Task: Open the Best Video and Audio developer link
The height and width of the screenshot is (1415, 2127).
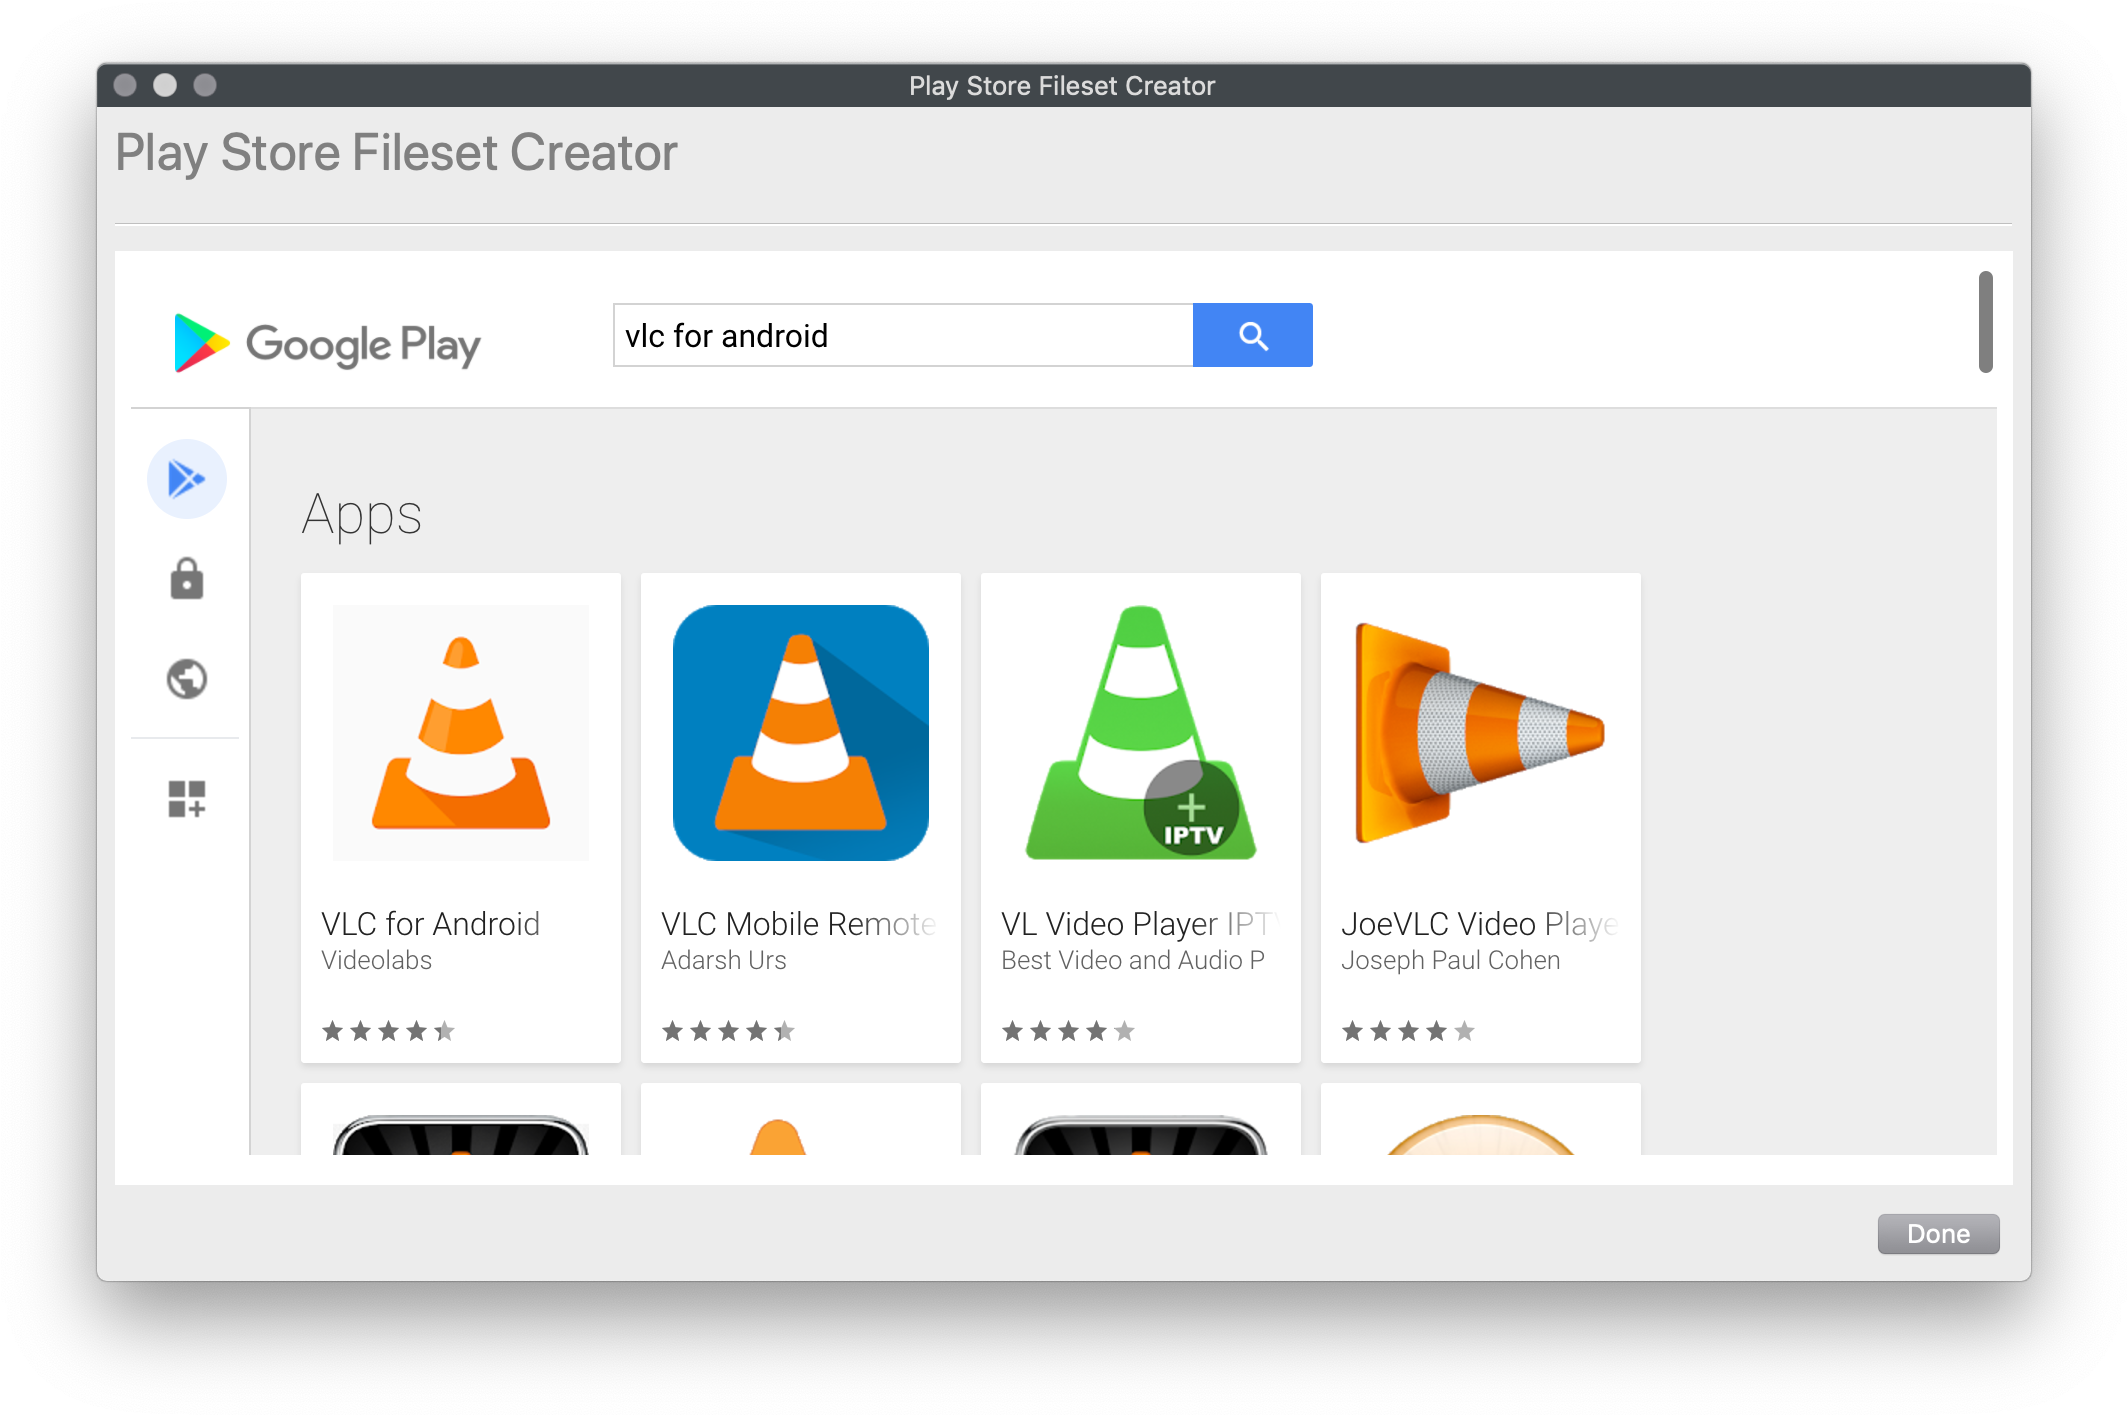Action: 1133,960
